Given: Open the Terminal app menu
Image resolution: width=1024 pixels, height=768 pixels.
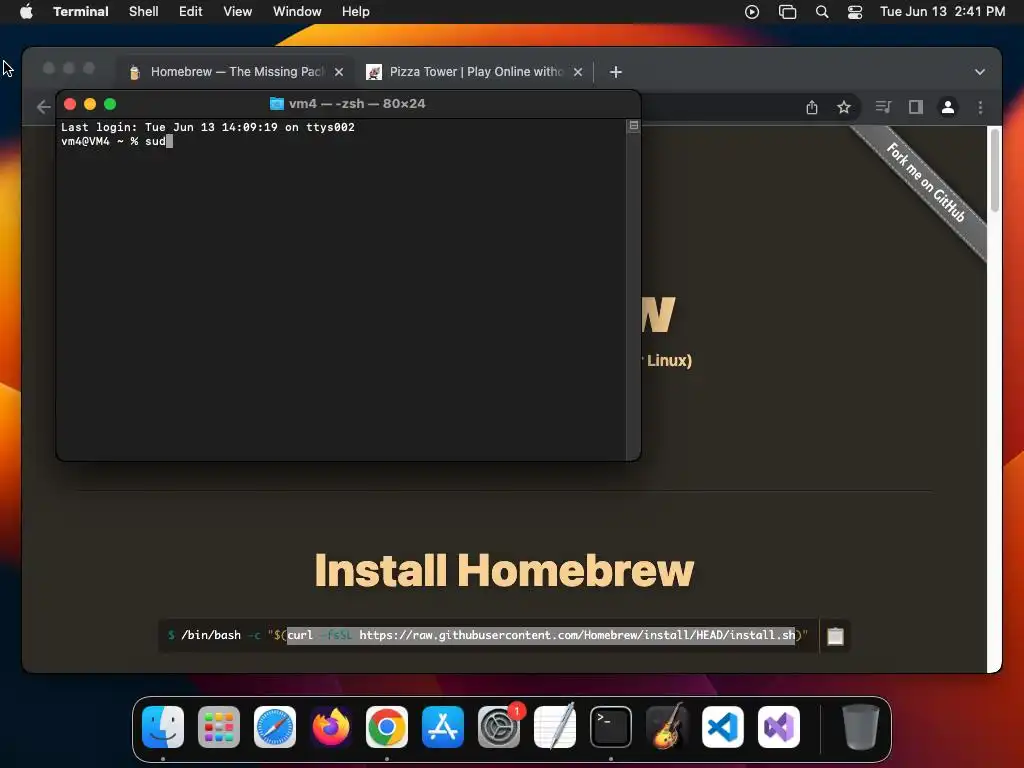Looking at the screenshot, I should pyautogui.click(x=80, y=12).
